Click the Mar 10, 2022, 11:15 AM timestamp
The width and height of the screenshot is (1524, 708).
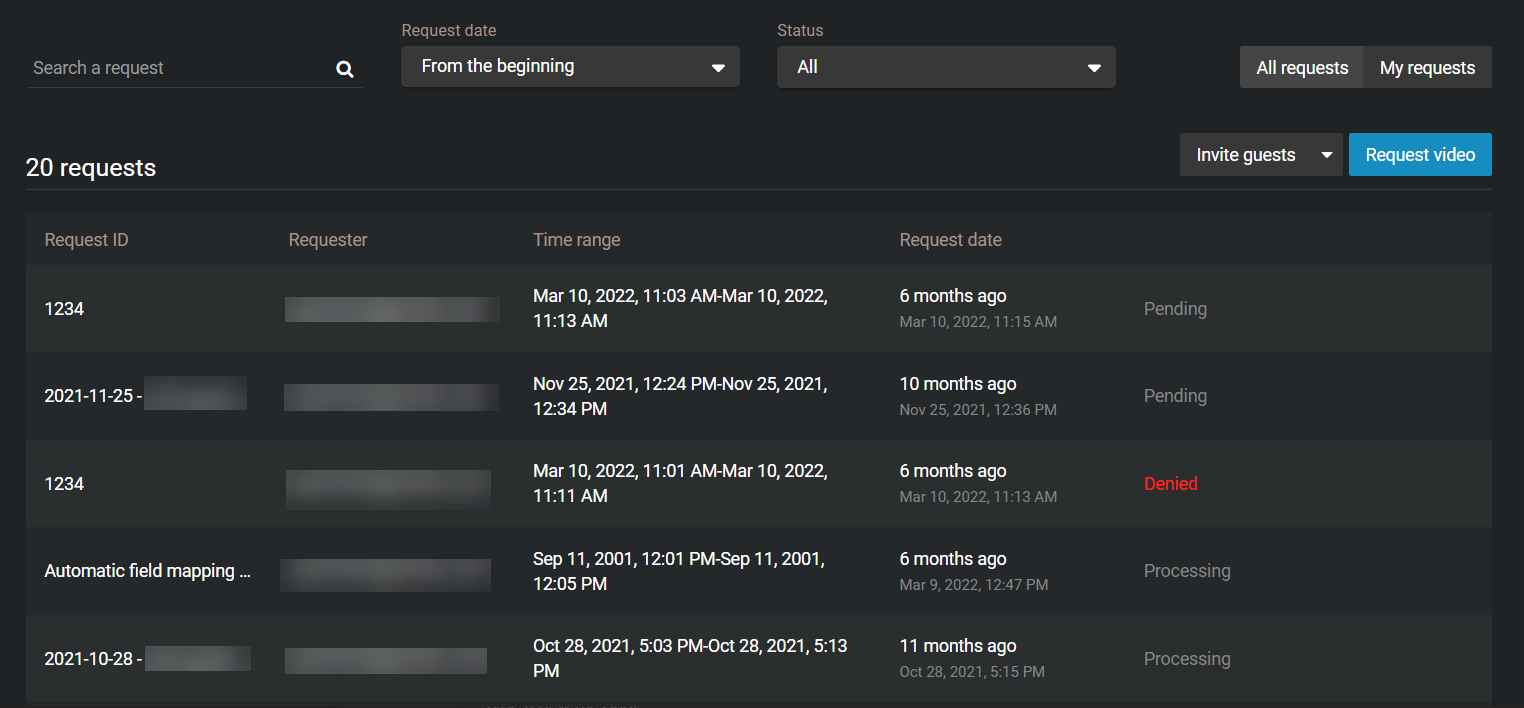pyautogui.click(x=978, y=322)
